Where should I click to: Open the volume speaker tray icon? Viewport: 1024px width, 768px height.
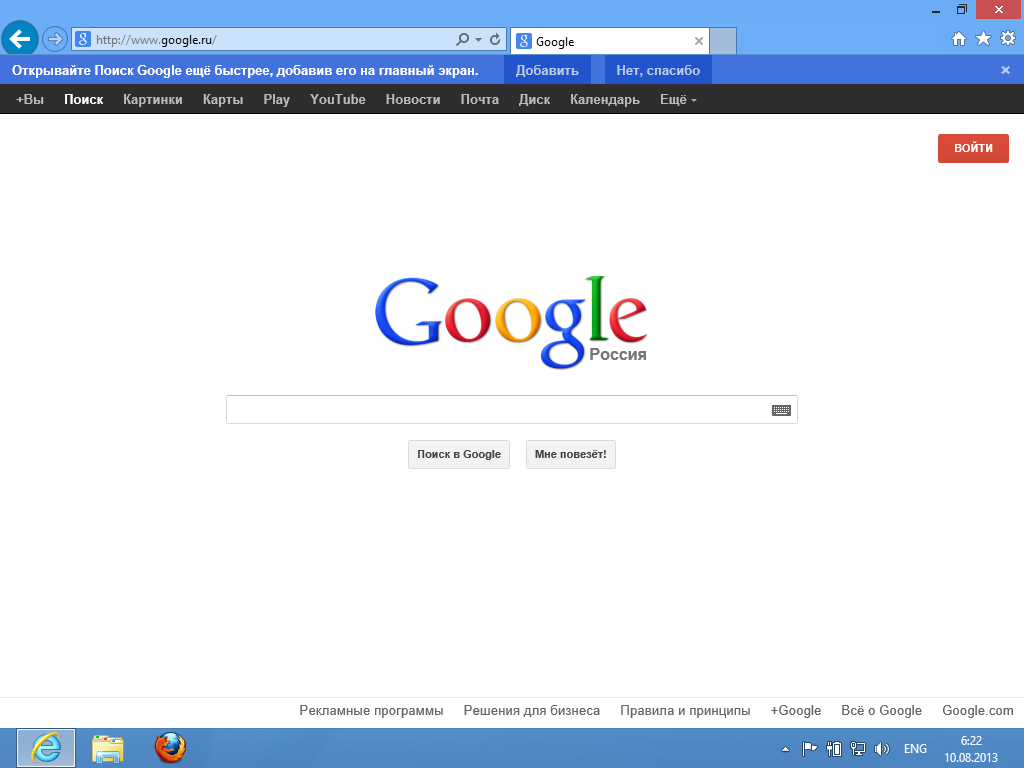coord(882,749)
